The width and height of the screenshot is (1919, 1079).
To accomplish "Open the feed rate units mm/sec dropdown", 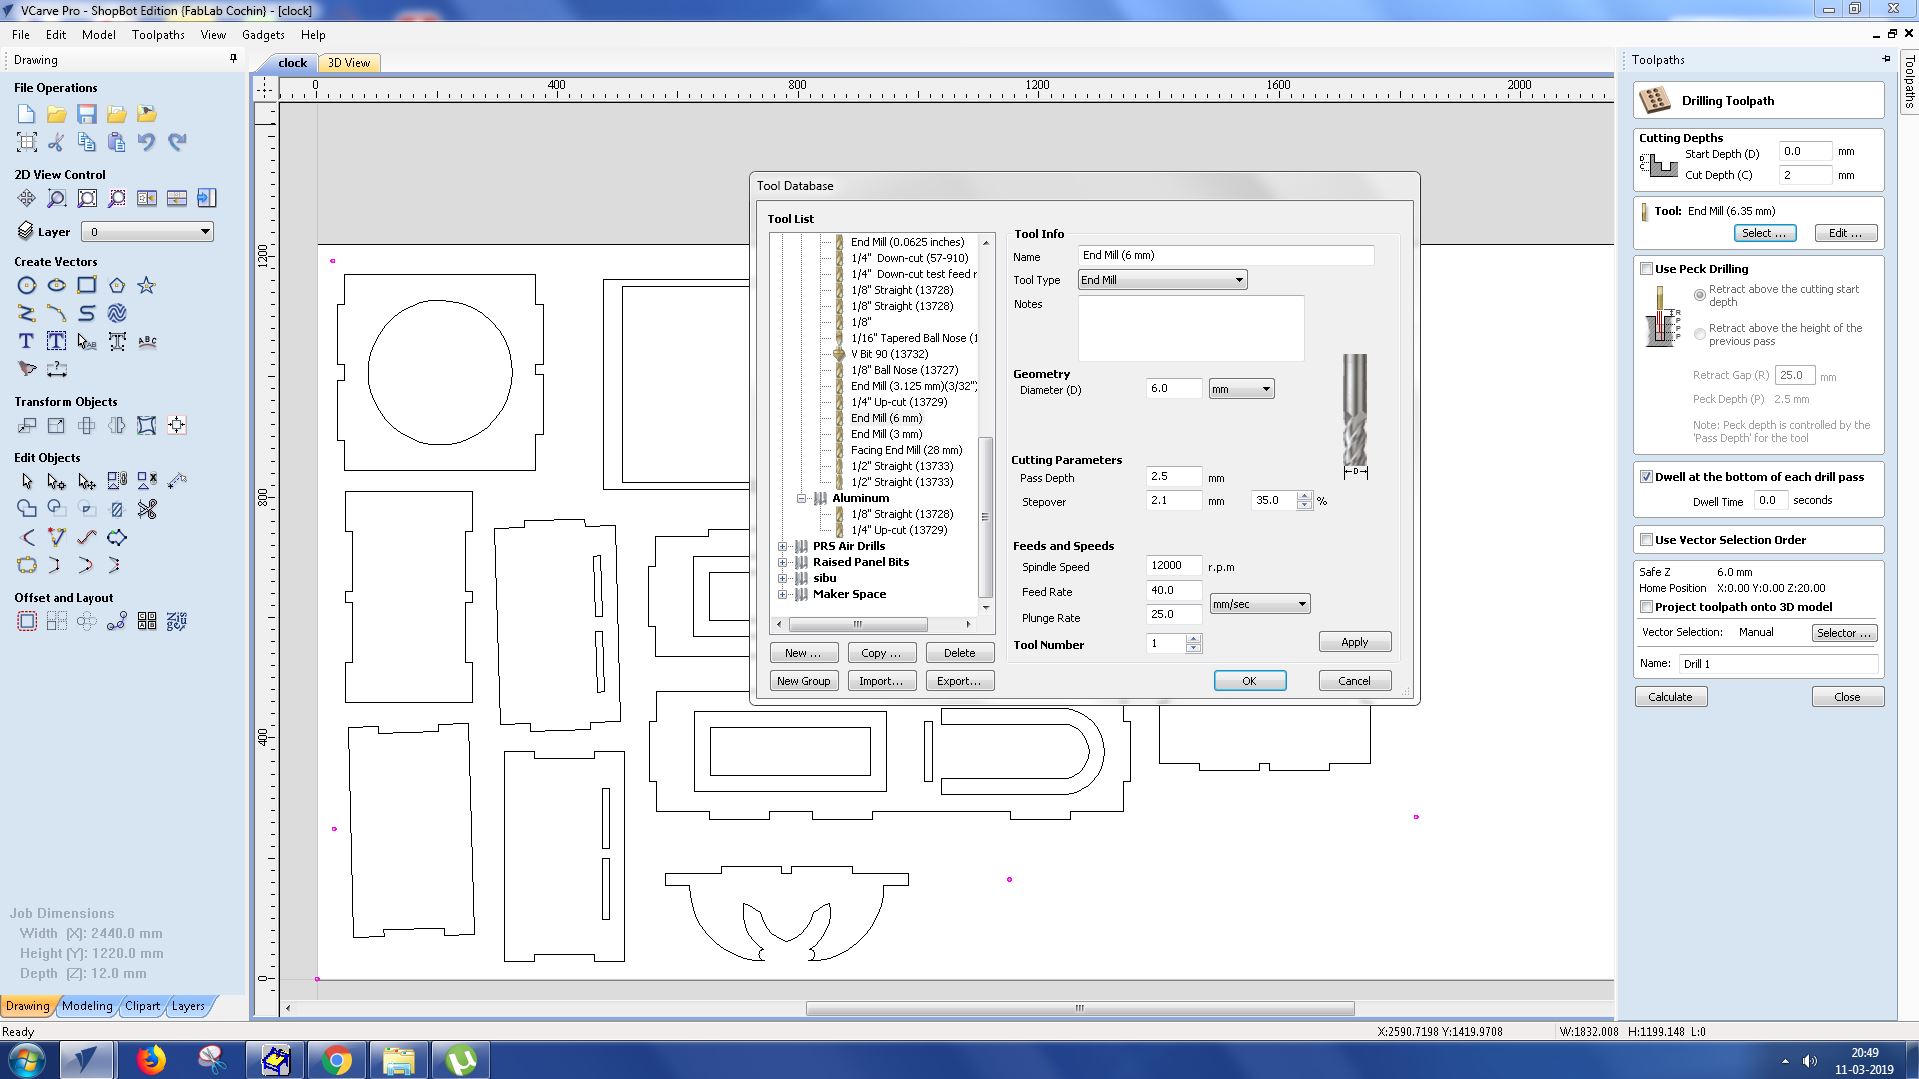I will click(x=1259, y=604).
